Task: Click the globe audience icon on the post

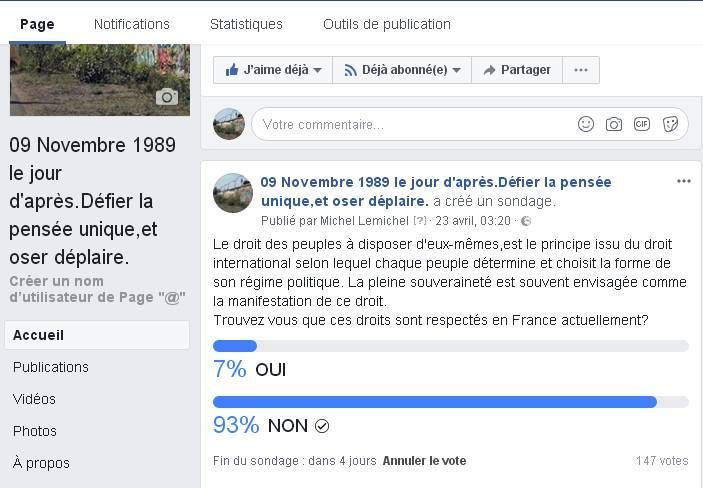Action: [526, 221]
